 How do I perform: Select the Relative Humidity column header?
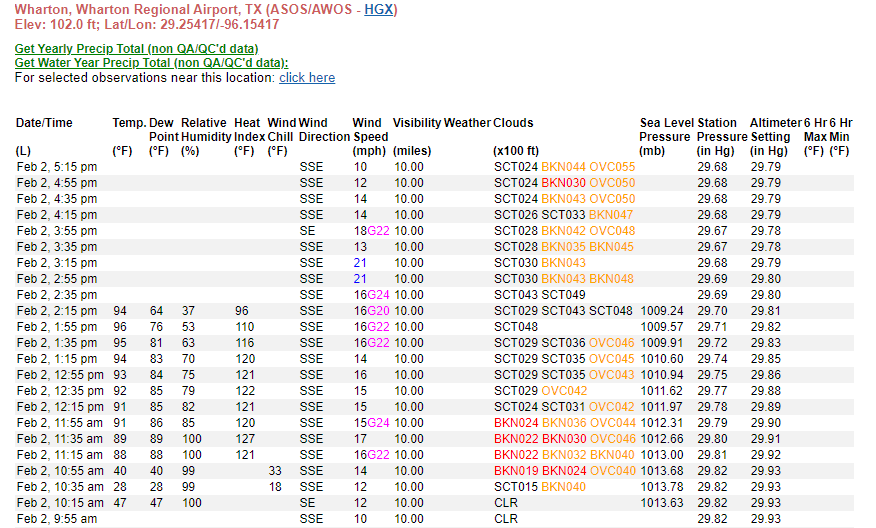coord(203,130)
